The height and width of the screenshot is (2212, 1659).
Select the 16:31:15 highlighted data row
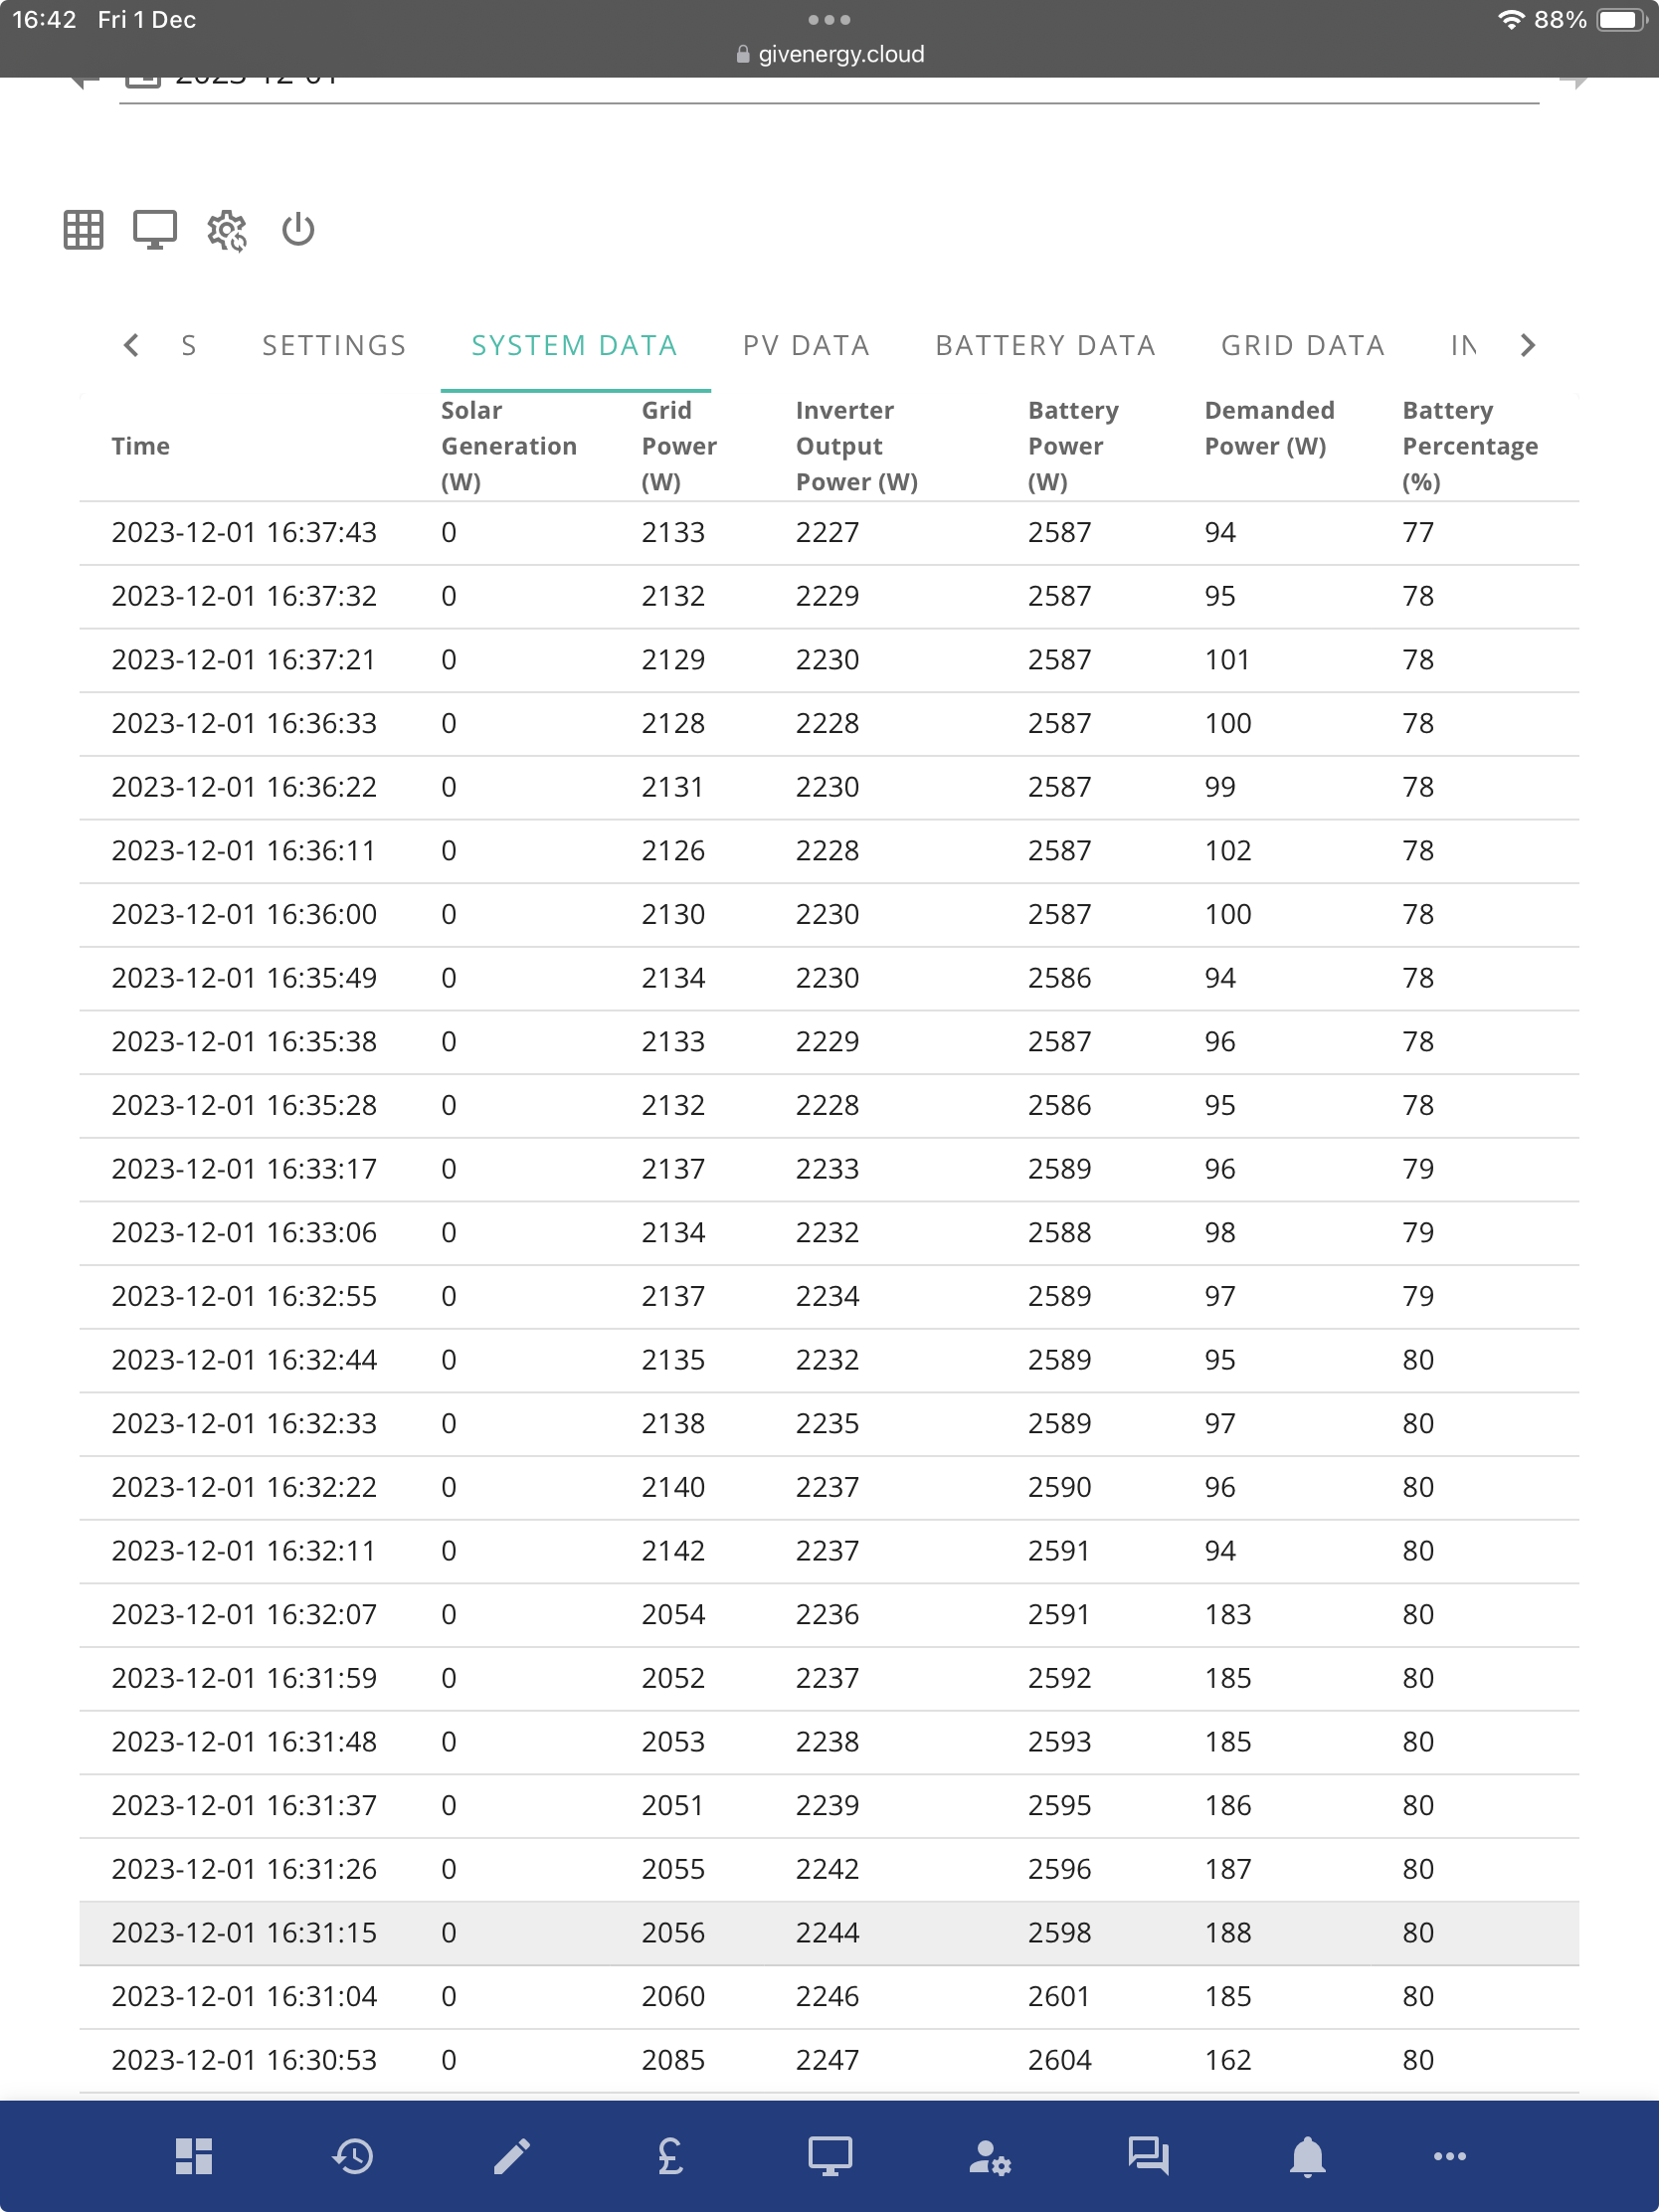829,1933
